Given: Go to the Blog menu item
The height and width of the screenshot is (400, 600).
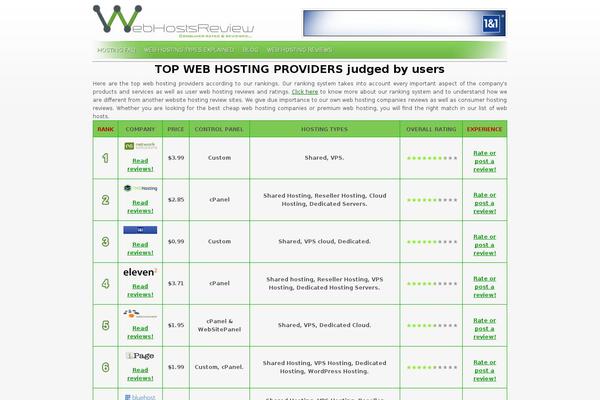Looking at the screenshot, I should point(250,50).
